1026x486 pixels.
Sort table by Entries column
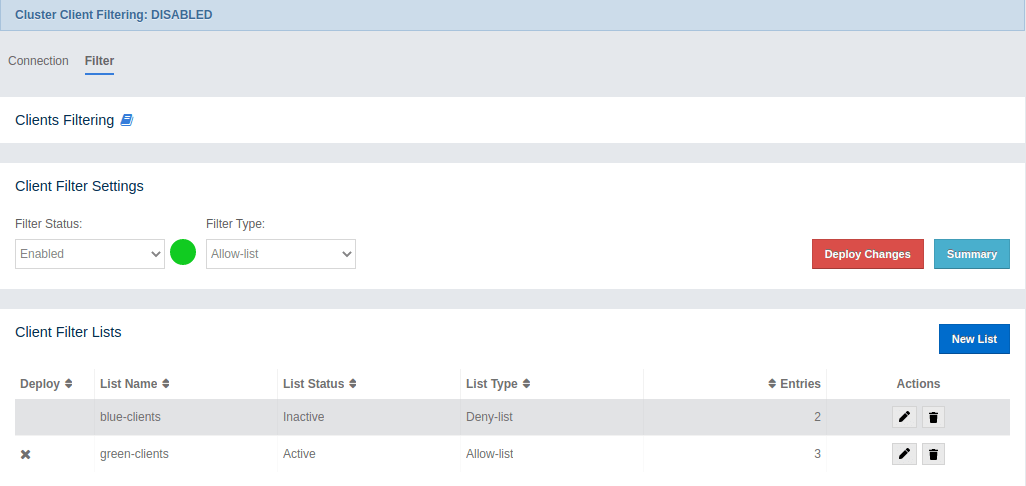click(794, 384)
